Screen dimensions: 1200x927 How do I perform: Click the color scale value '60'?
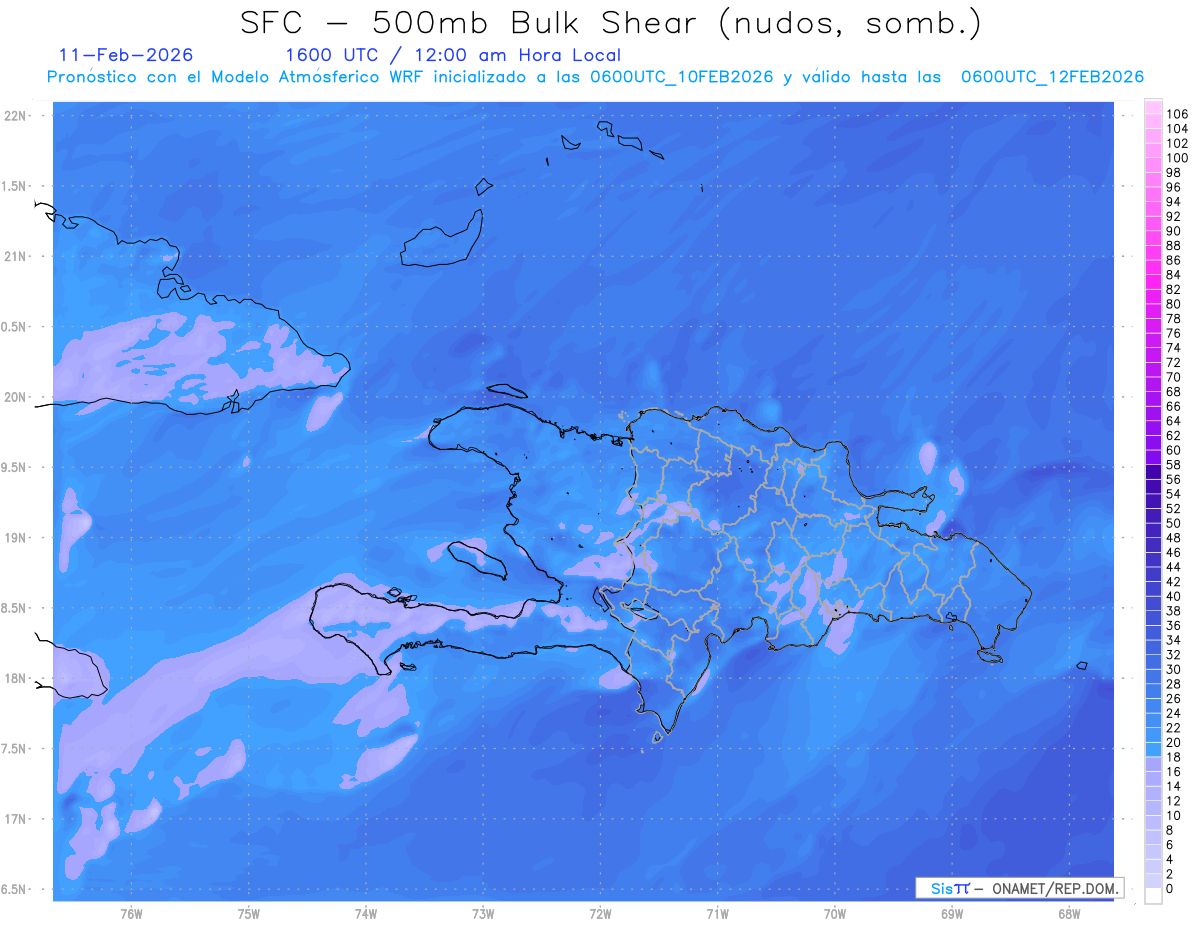pyautogui.click(x=1174, y=450)
